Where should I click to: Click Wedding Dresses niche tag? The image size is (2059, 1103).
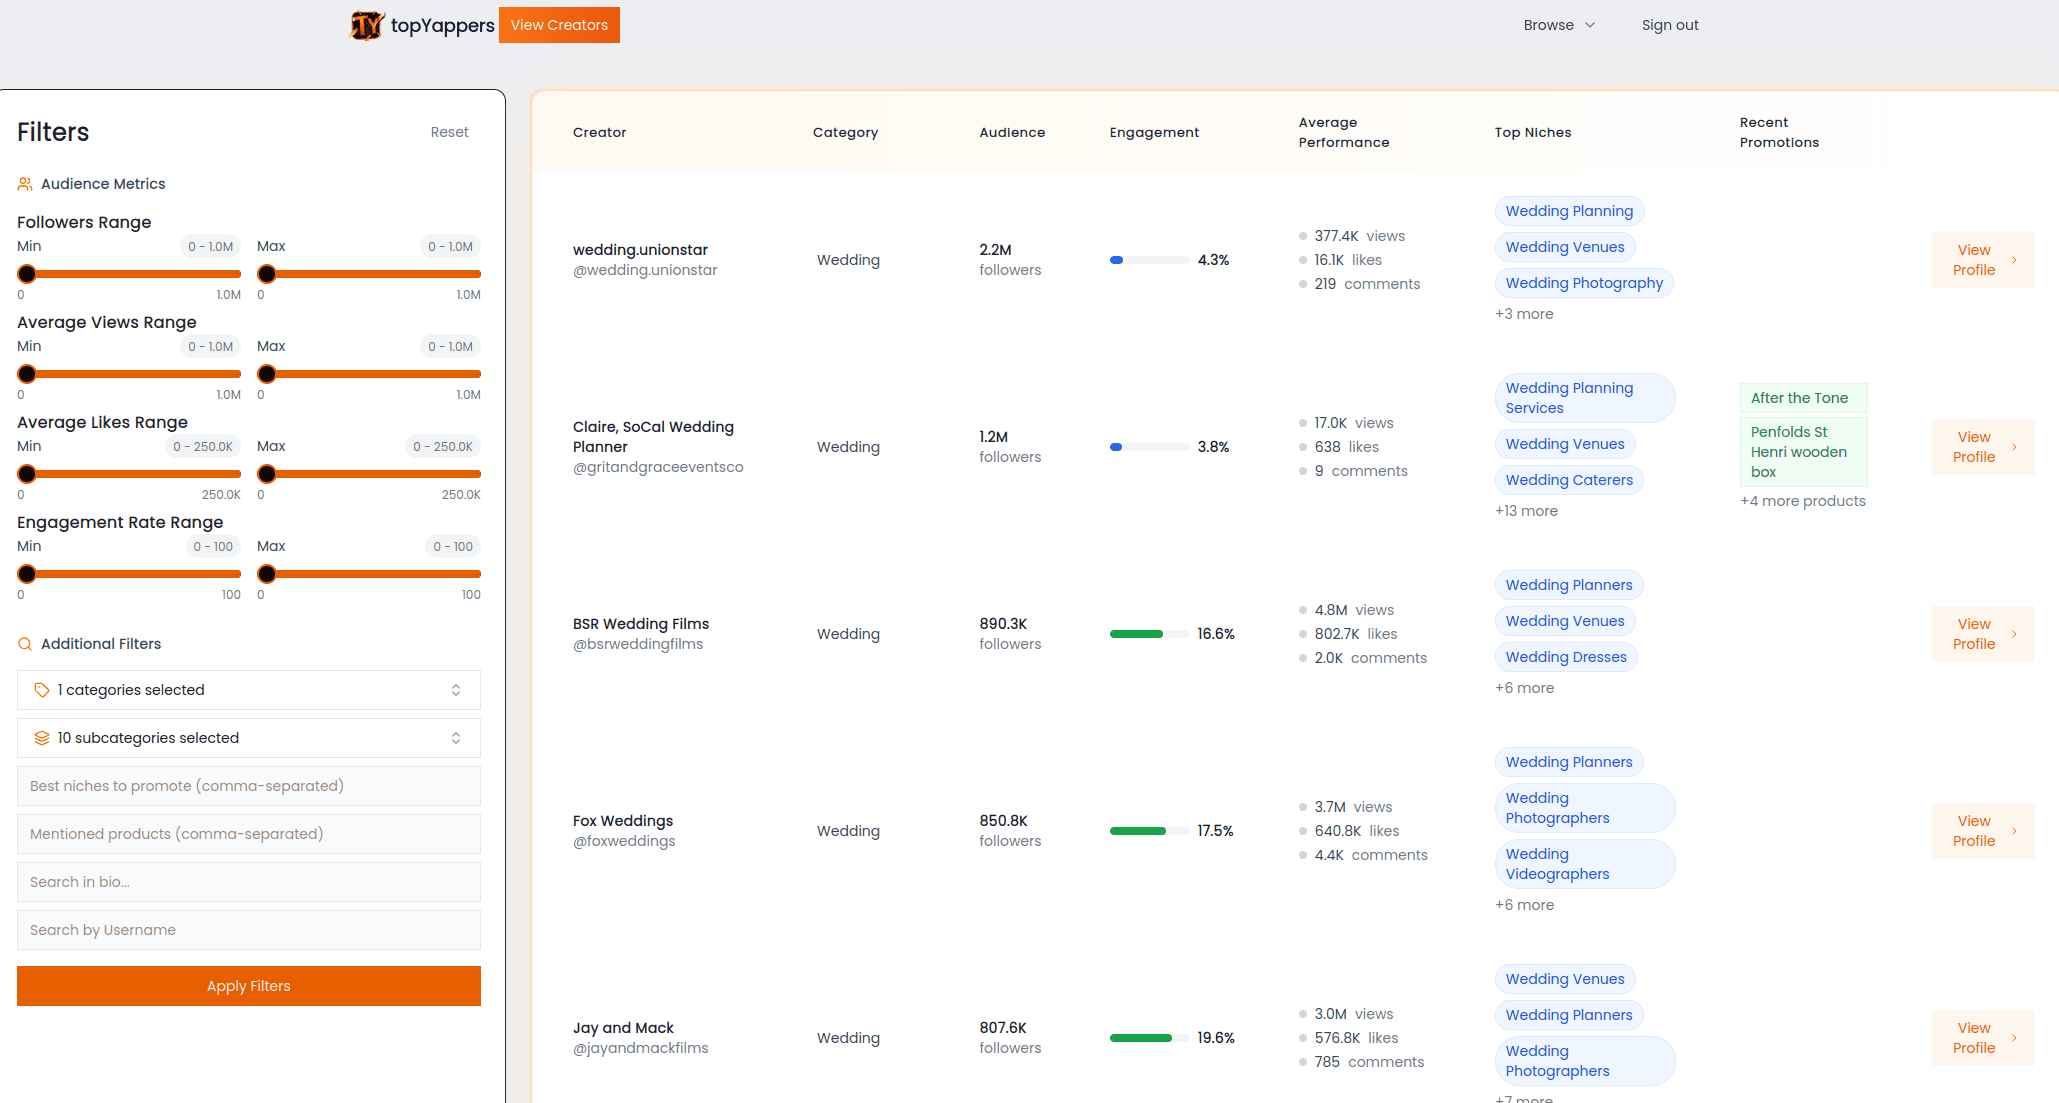click(1566, 657)
